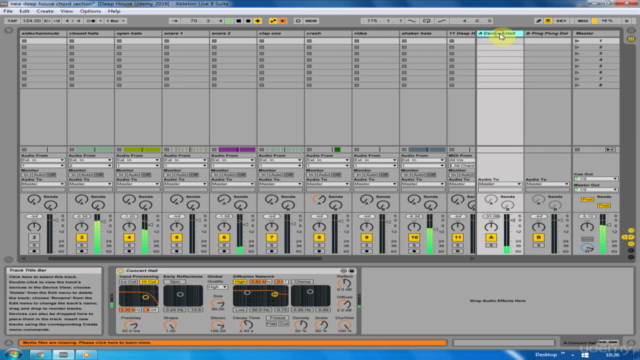Click the NEW scene capture button

pyautogui.click(x=311, y=21)
